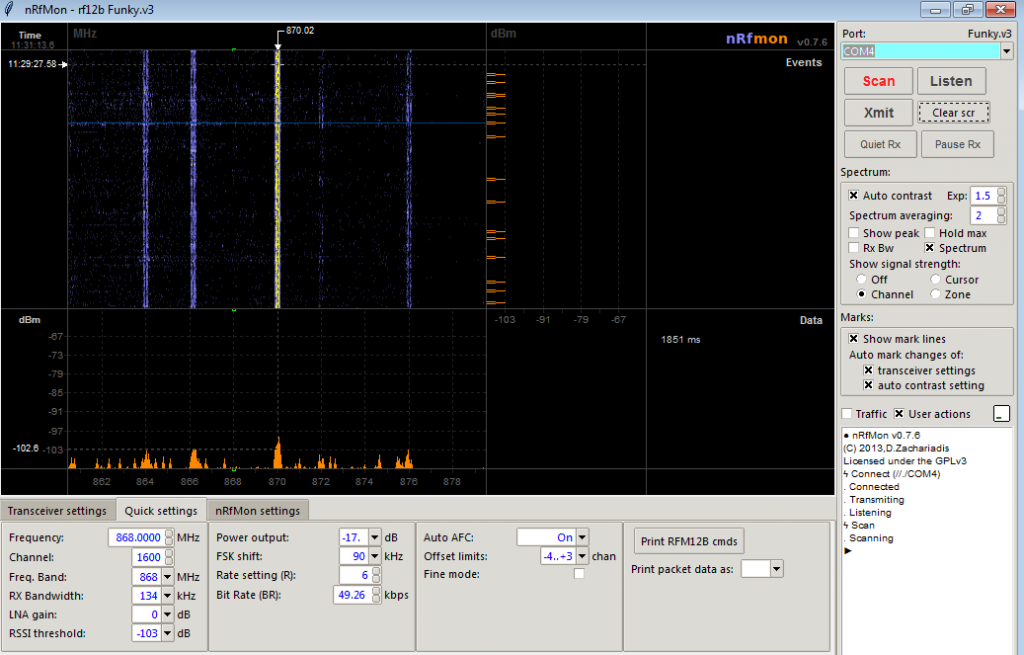Switch to Transceiver settings tab
Viewport: 1024px width, 655px height.
click(57, 511)
